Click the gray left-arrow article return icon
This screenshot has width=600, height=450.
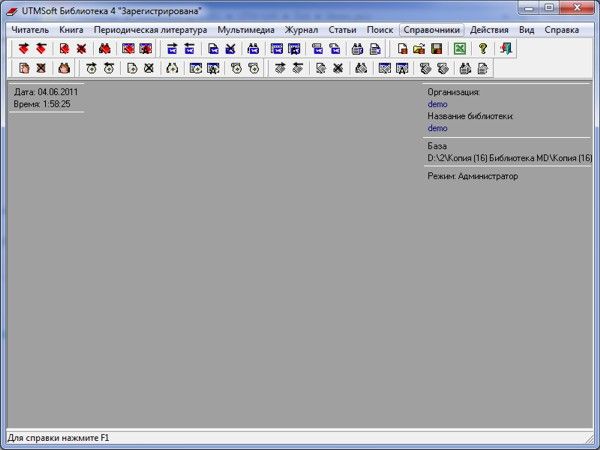[297, 68]
